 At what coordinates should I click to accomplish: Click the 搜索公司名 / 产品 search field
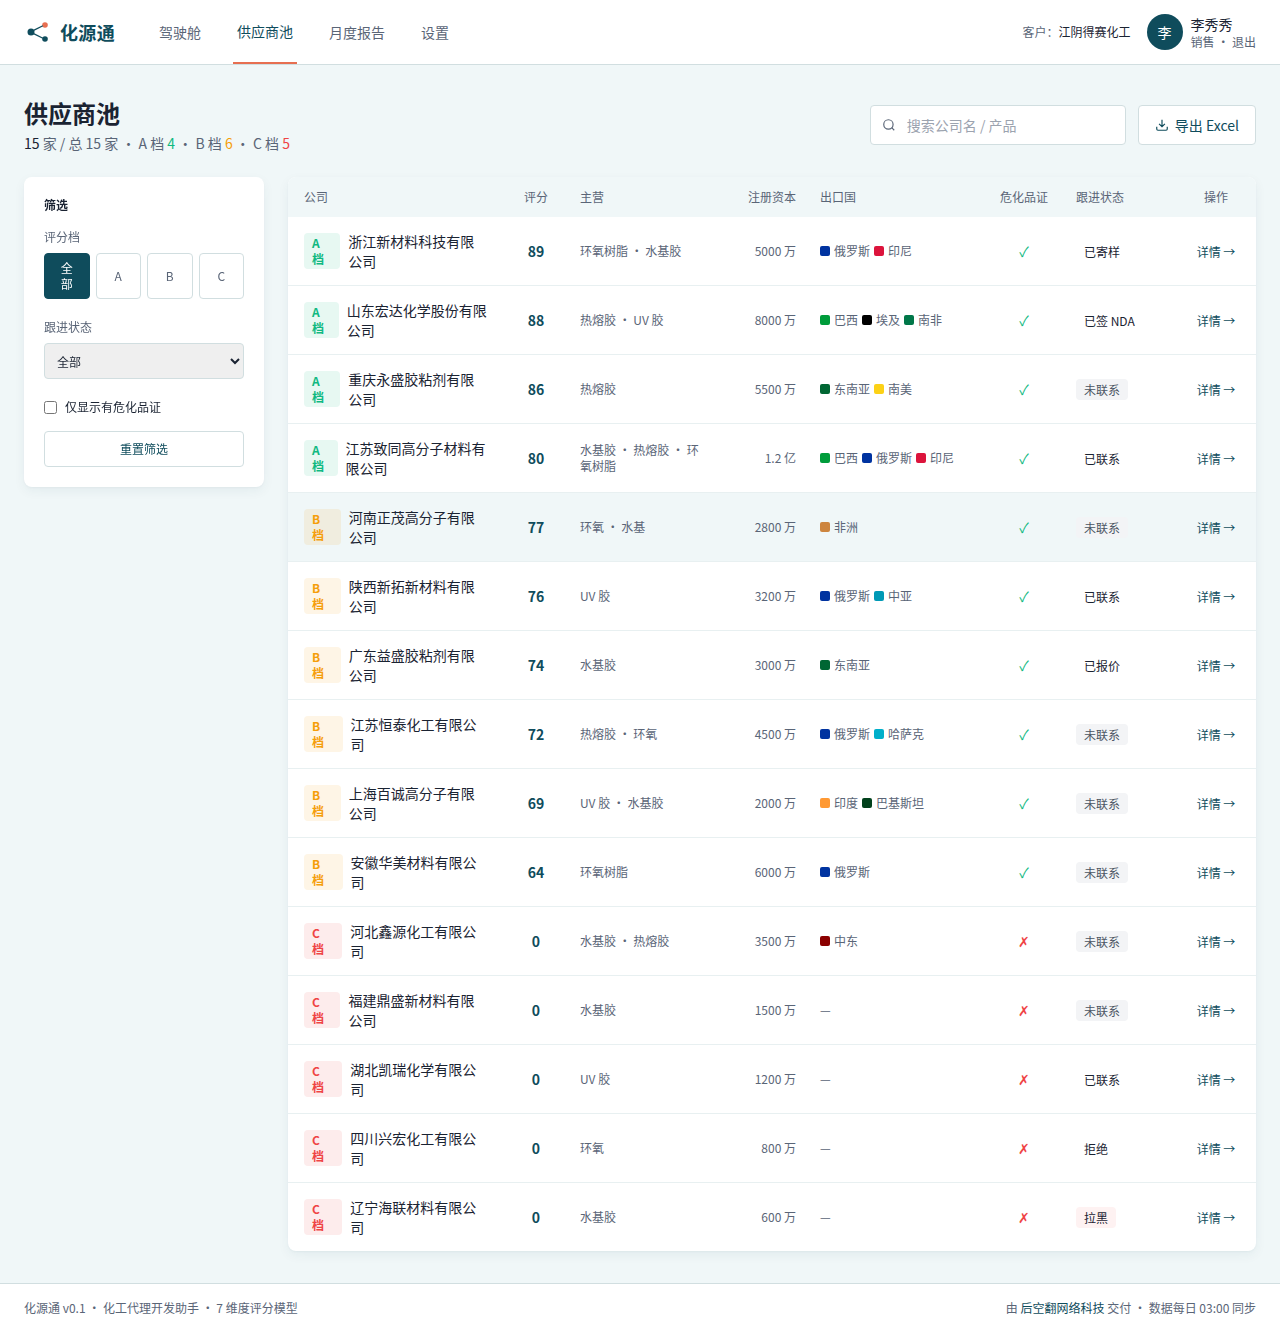click(x=998, y=125)
